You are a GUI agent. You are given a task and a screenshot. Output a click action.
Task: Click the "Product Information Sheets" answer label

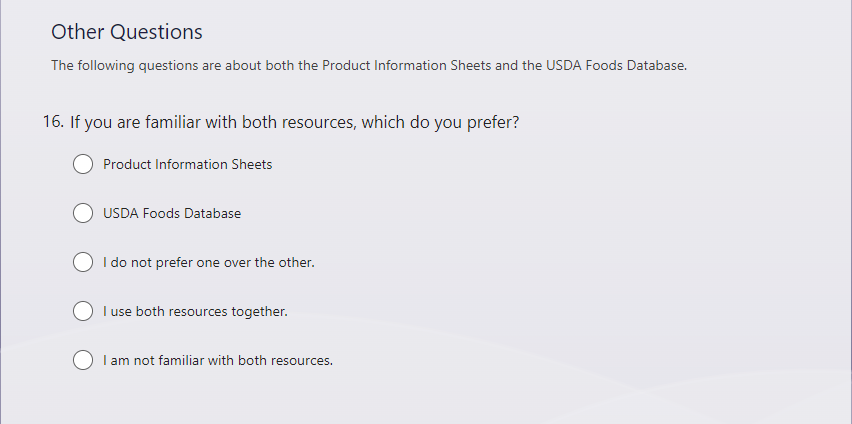coord(187,164)
